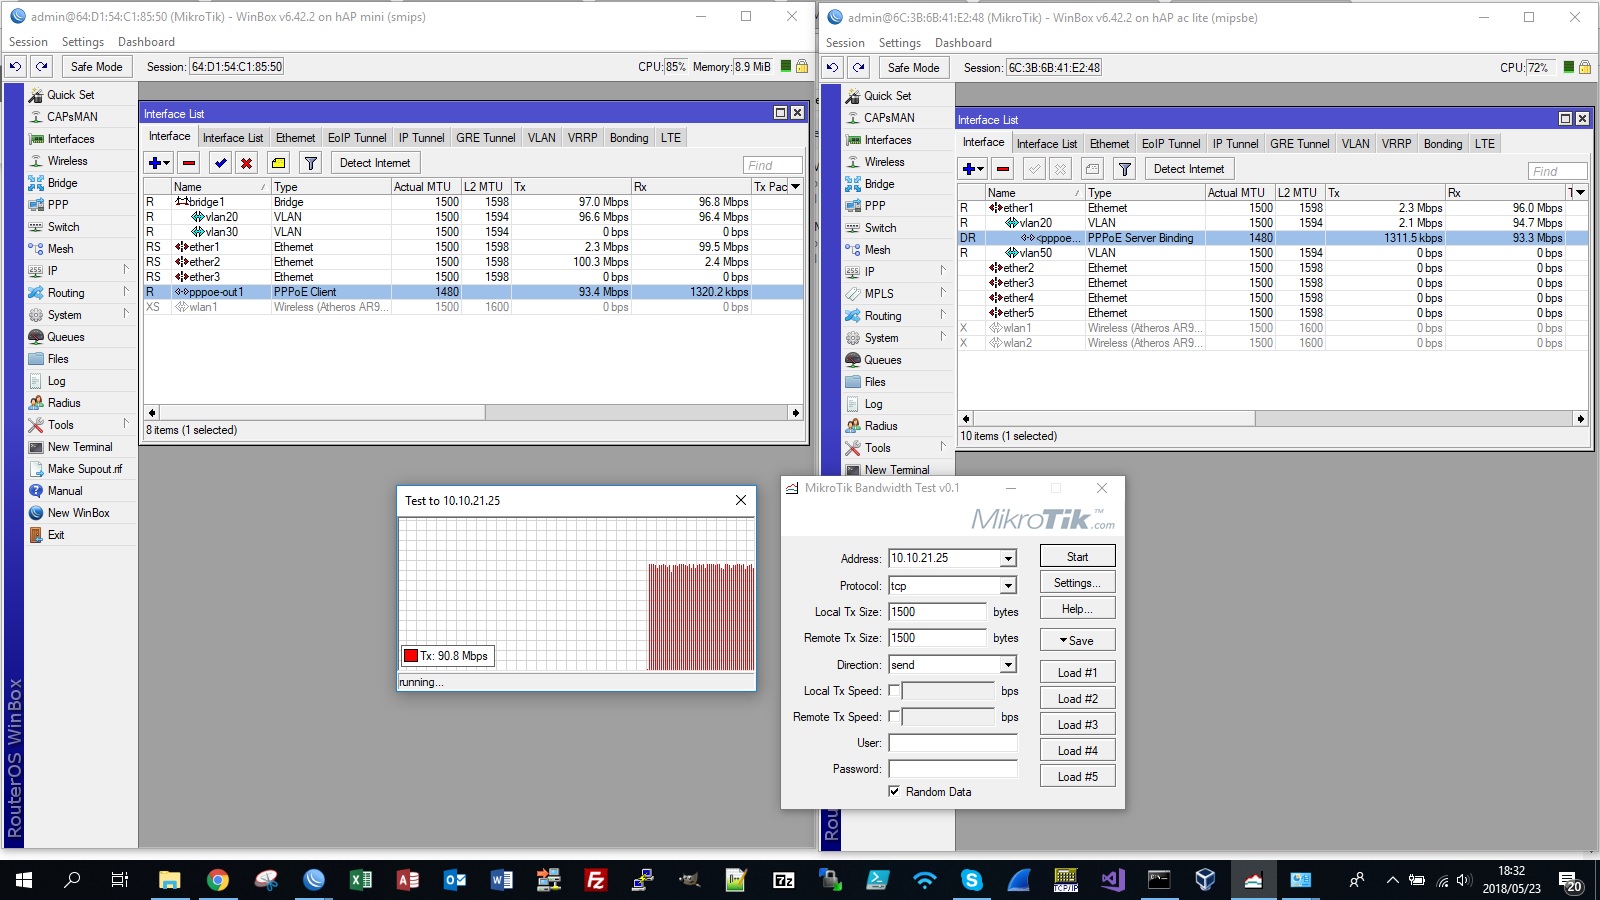Viewport: 1600px width, 900px height.
Task: Uncheck the Random Data checkbox
Action: point(894,792)
